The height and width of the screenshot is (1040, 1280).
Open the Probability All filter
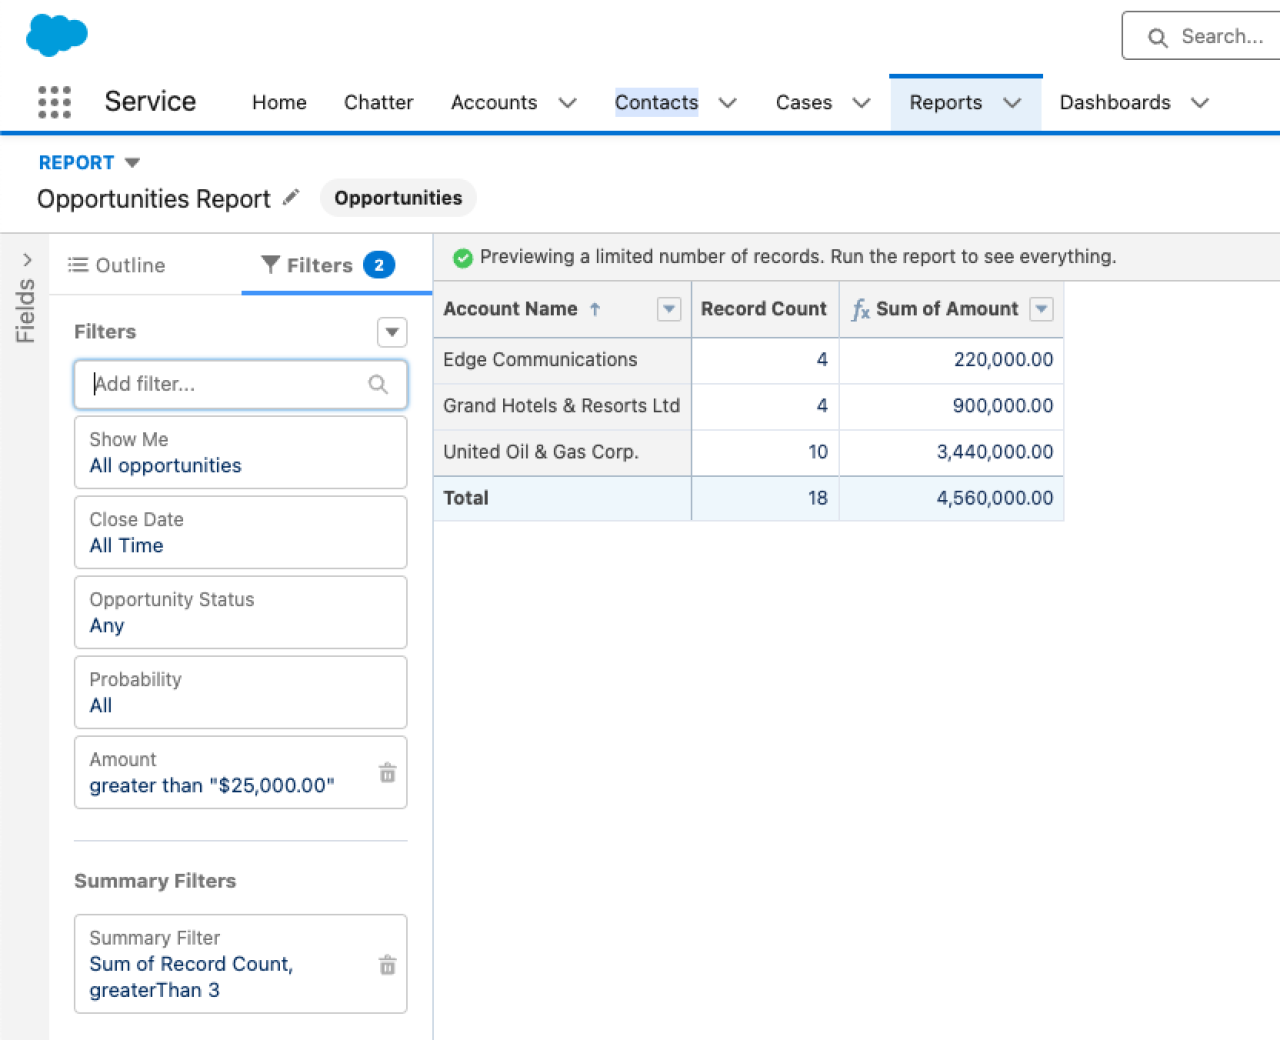click(240, 692)
